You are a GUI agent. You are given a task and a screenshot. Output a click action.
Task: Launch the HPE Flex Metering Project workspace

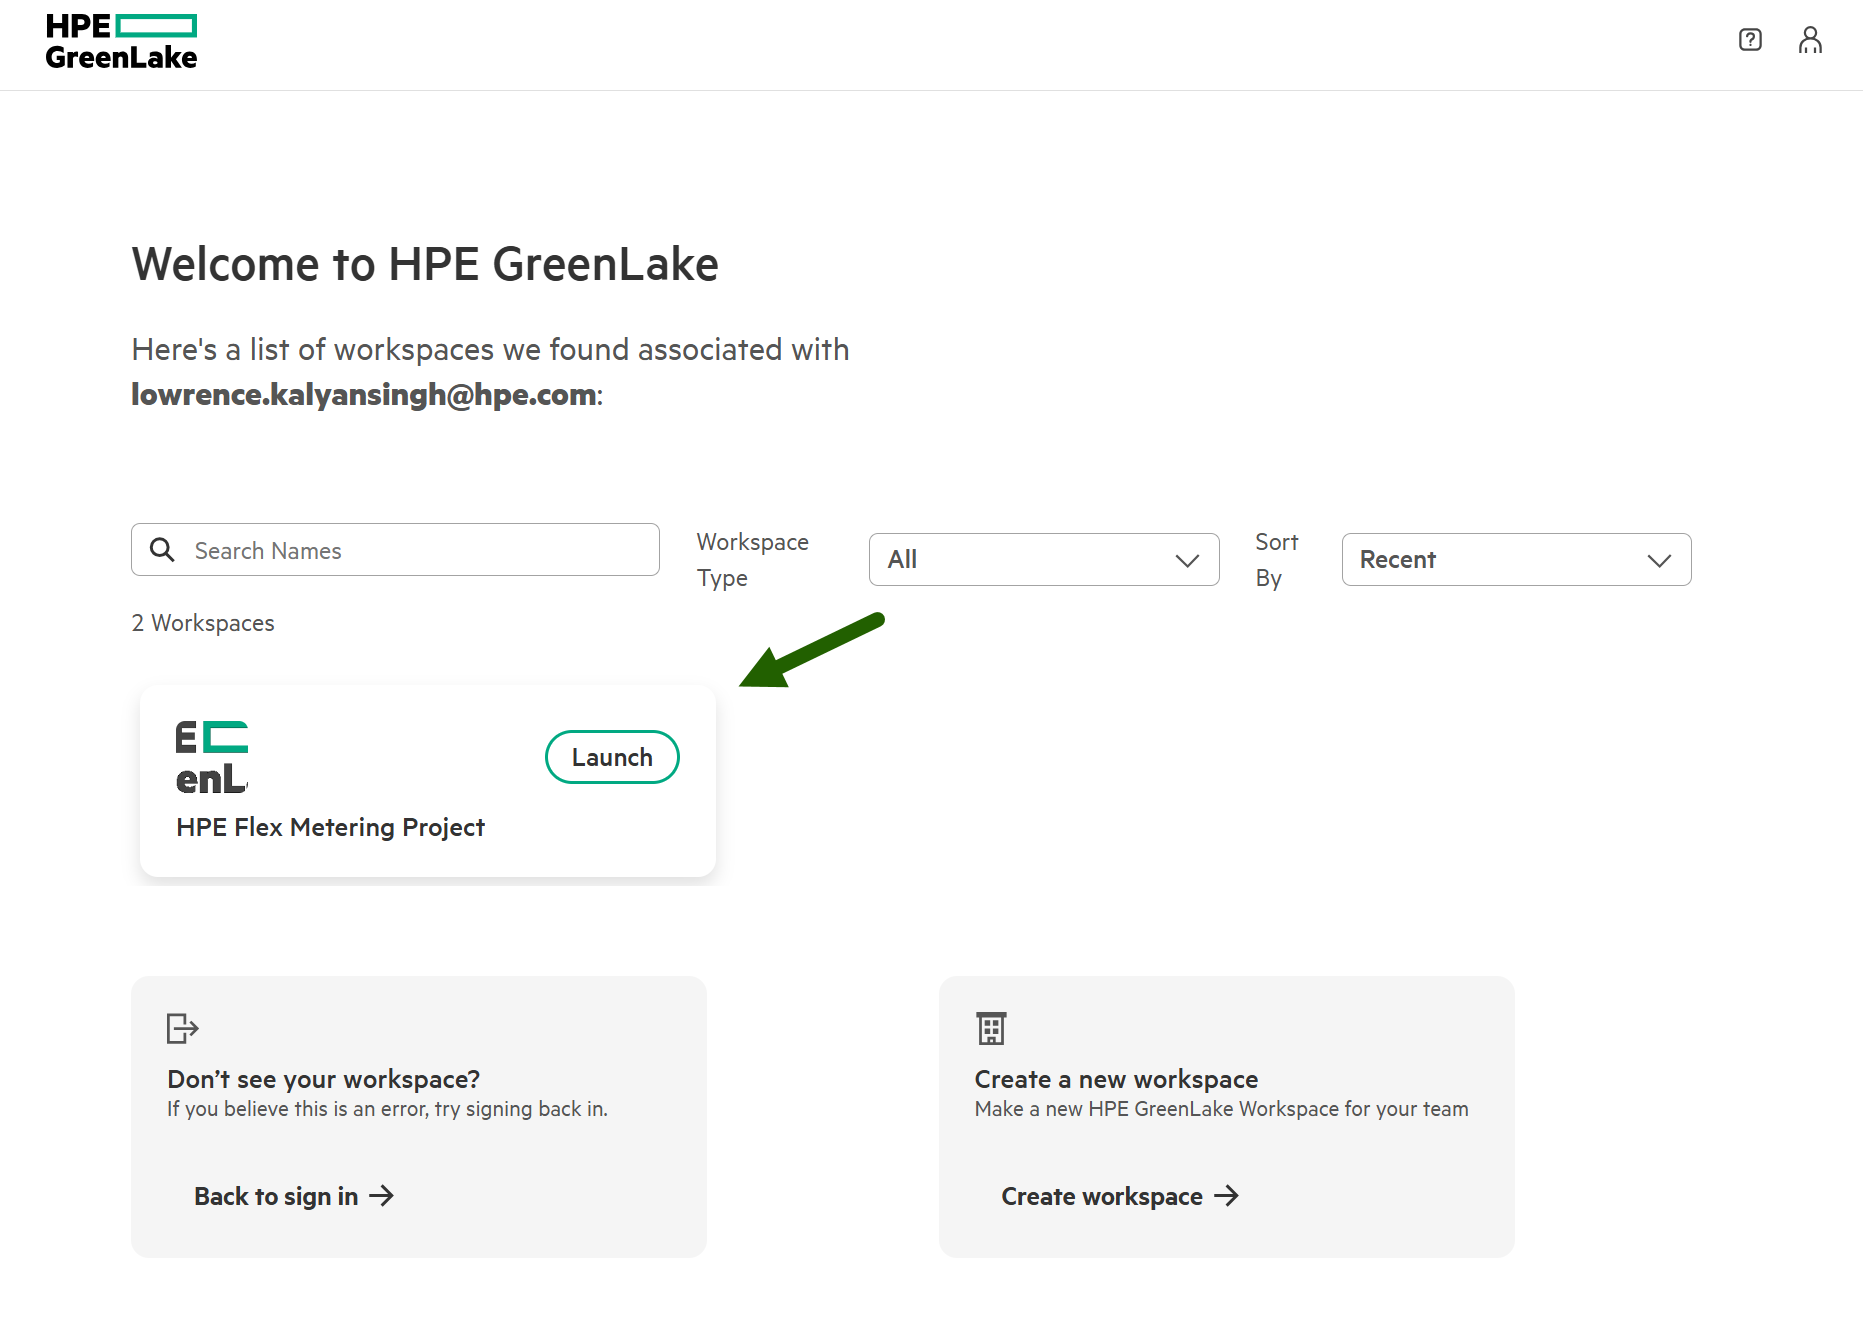tap(612, 757)
